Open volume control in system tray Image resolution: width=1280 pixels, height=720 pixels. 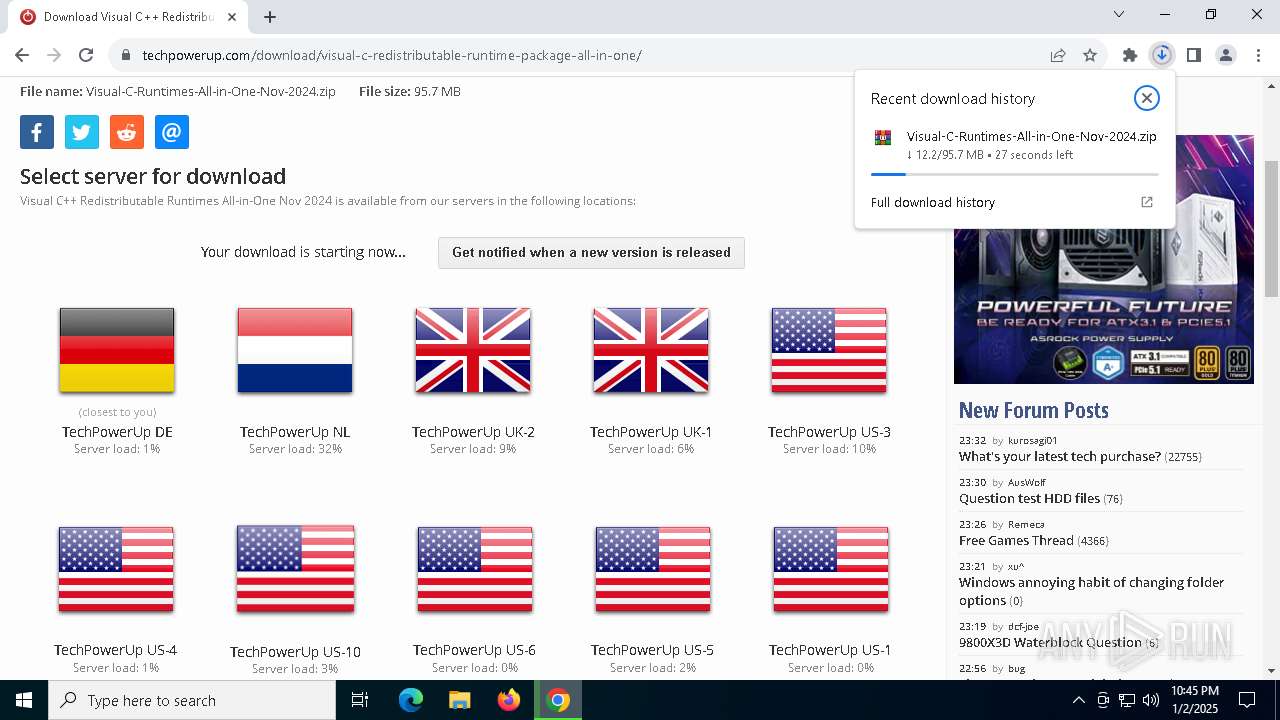click(1151, 700)
